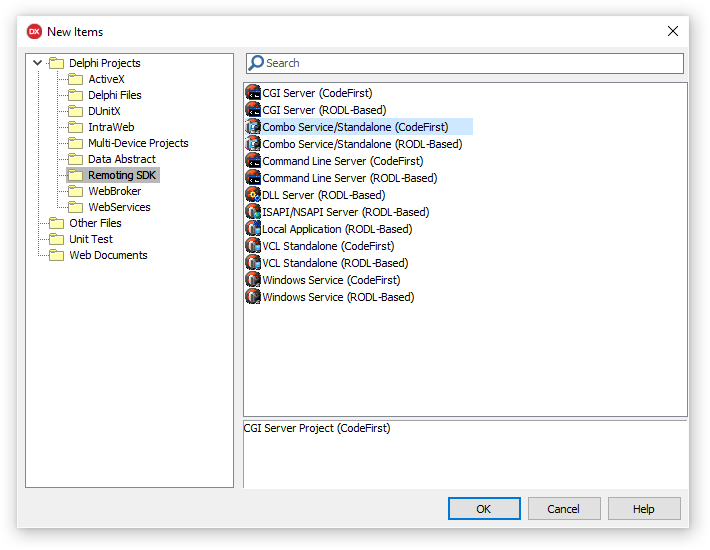Select CGI Server (RODL-Based) template
The width and height of the screenshot is (710, 550).
[x=324, y=110]
